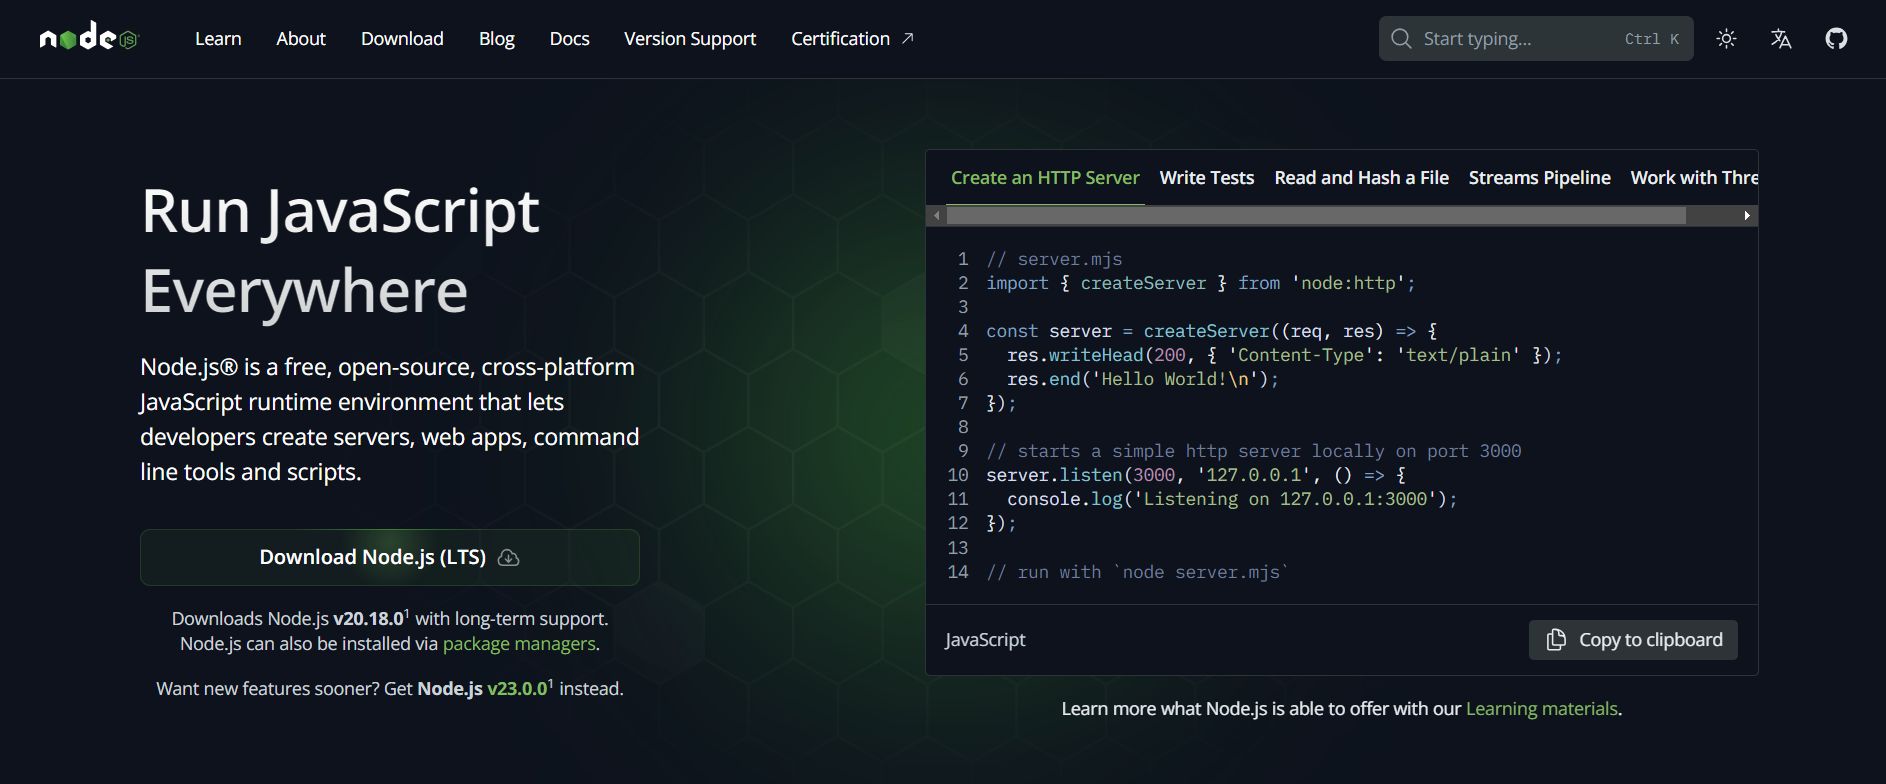Switch to Read and Hash a File tab
Viewport: 1886px width, 784px height.
pyautogui.click(x=1361, y=178)
